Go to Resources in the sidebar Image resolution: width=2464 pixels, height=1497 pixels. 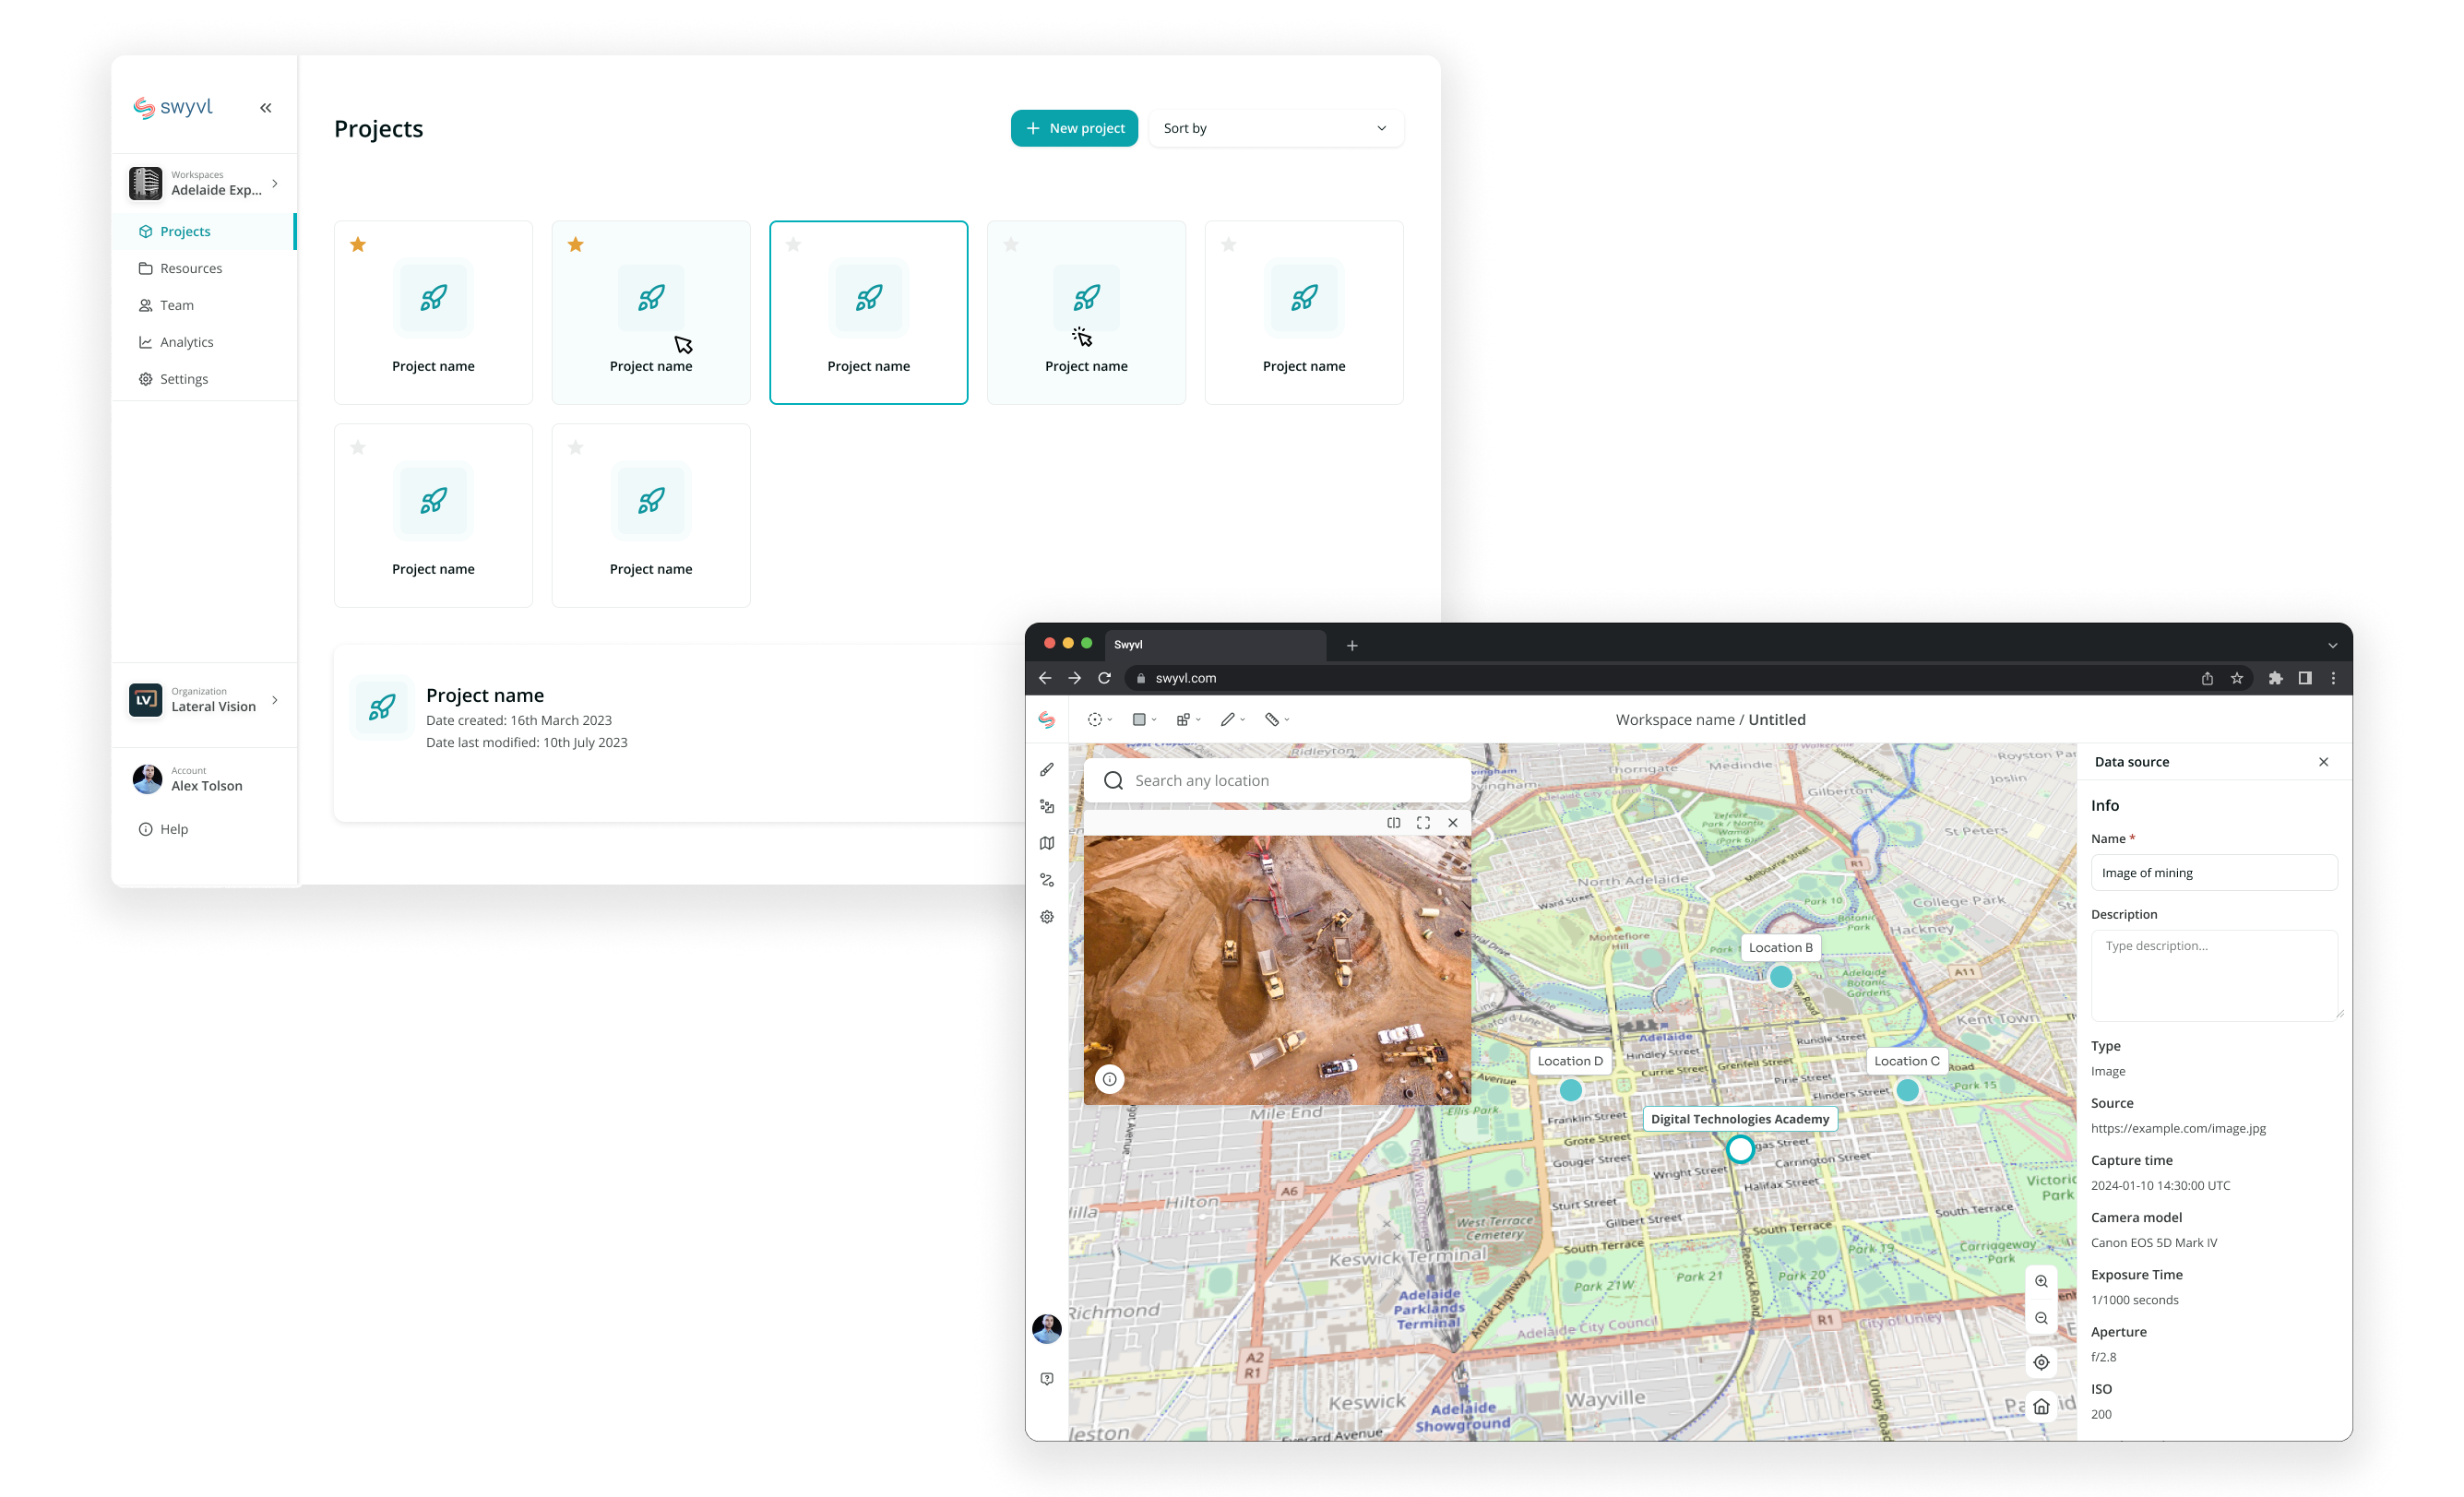coord(191,268)
